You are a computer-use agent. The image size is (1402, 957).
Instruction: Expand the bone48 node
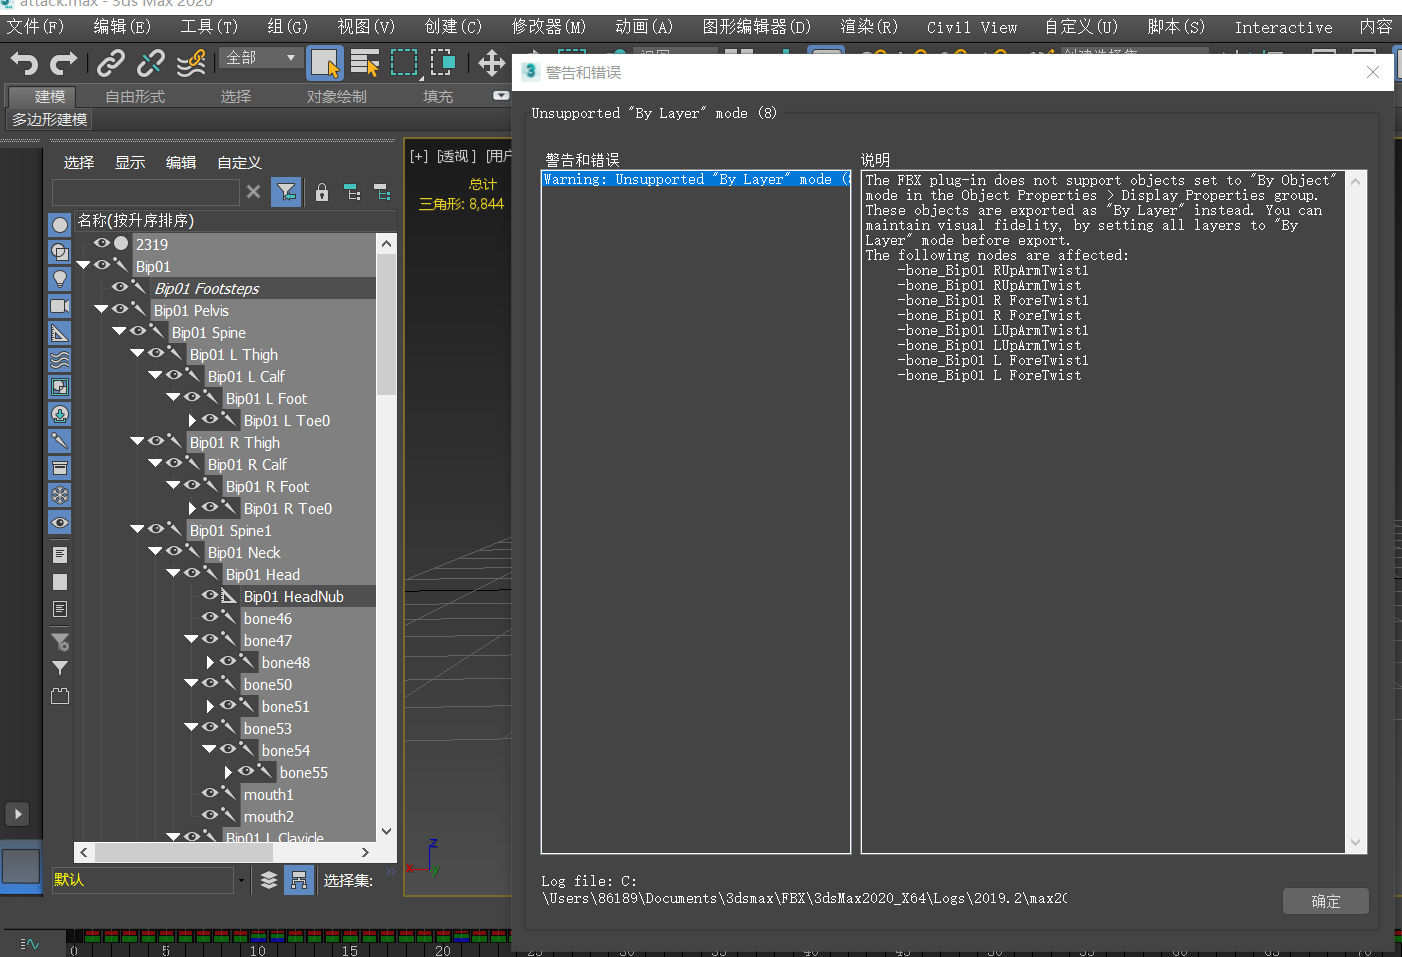(x=210, y=662)
